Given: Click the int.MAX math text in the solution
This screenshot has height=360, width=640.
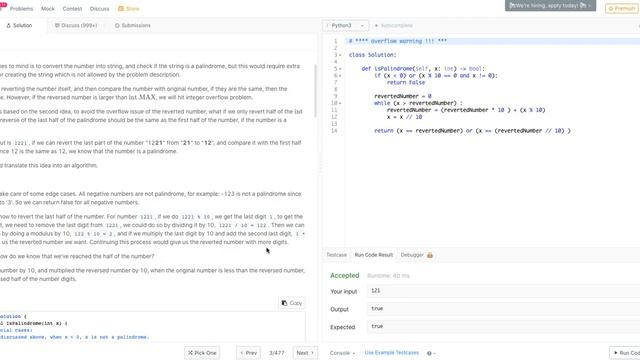Looking at the screenshot, I should pyautogui.click(x=142, y=97).
